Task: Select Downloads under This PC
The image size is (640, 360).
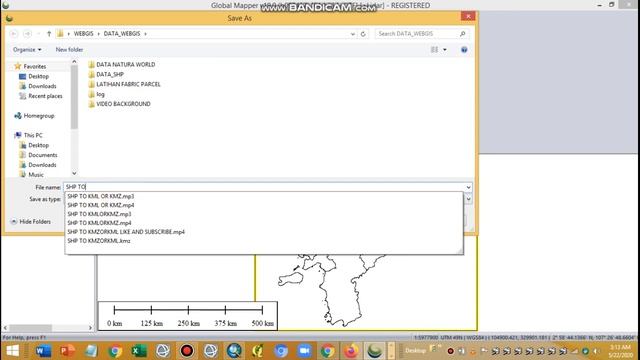Action: (38, 165)
